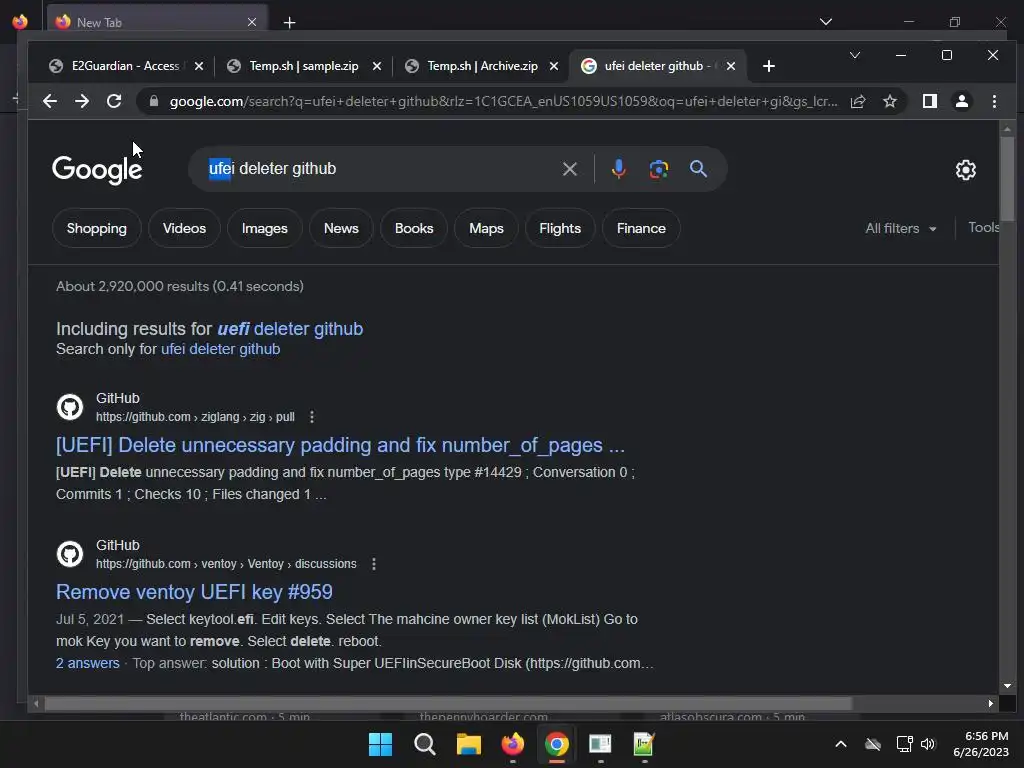Viewport: 1024px width, 768px height.
Task: Open the Chrome profile icon
Action: [961, 101]
